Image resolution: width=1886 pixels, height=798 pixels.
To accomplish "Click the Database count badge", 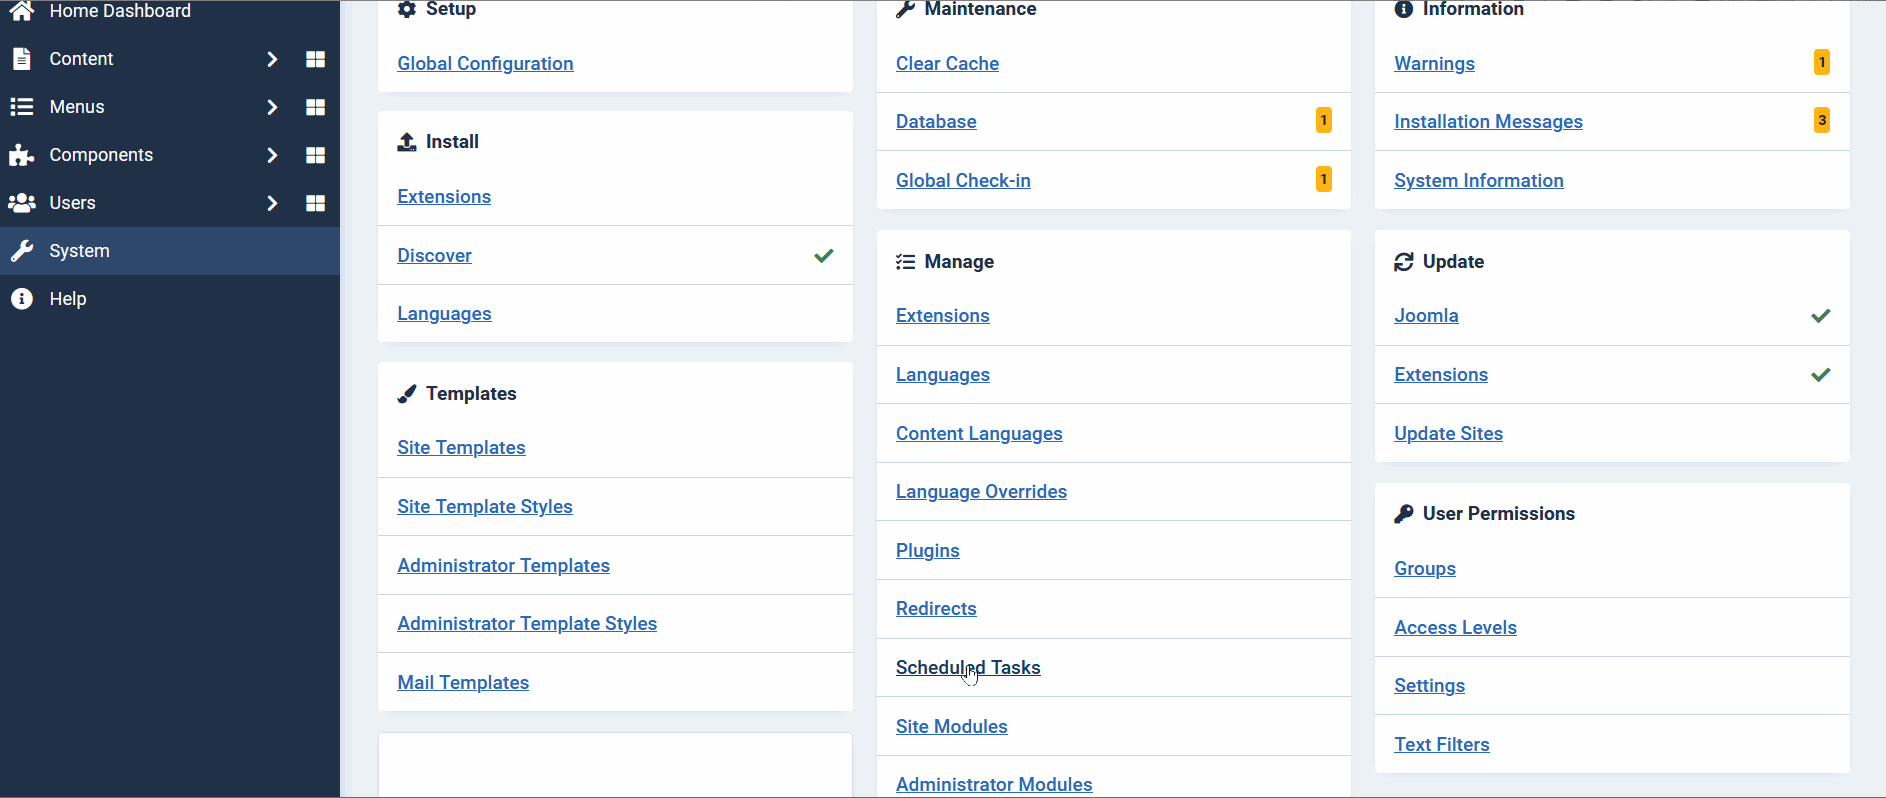I will click(x=1323, y=120).
